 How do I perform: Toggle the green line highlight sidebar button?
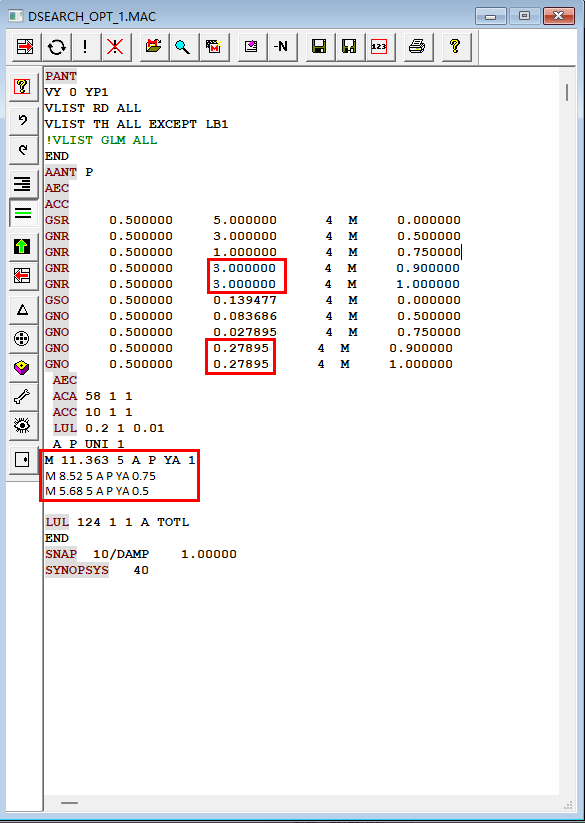pyautogui.click(x=23, y=213)
